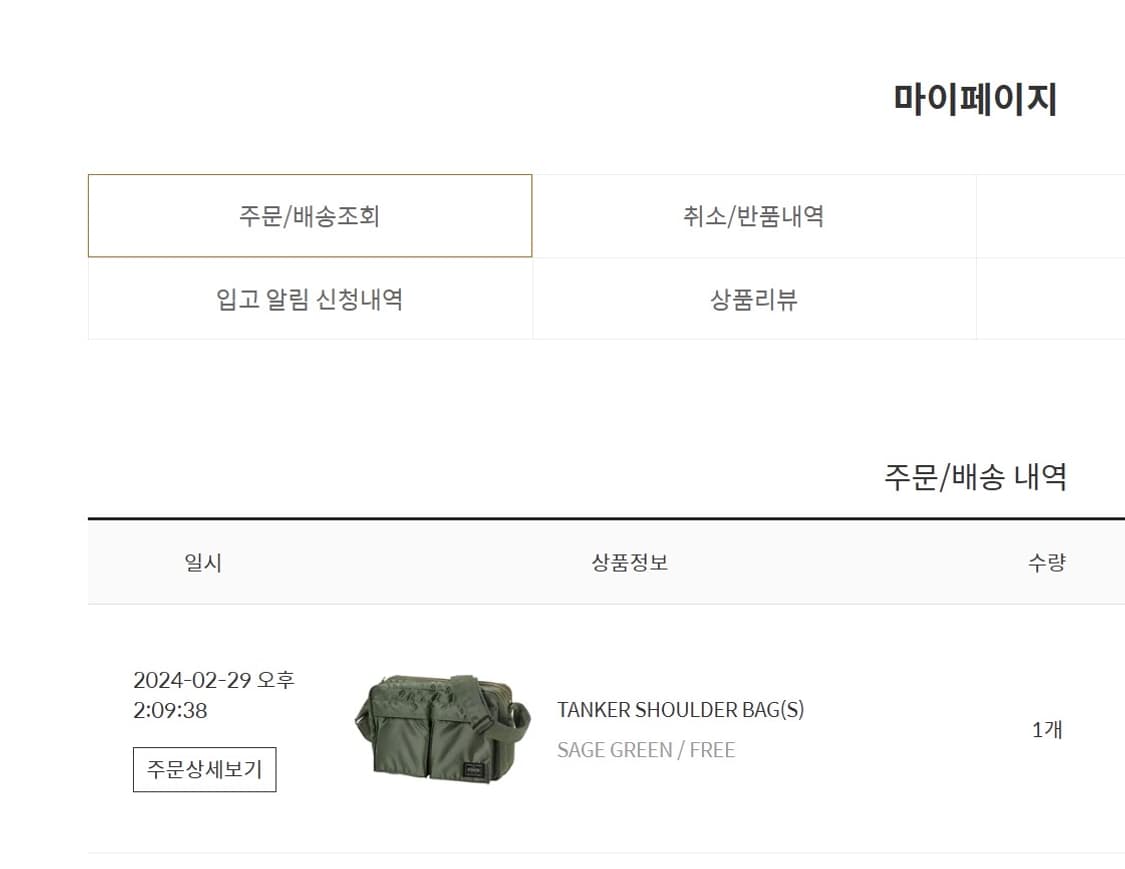Open the 취소/반품내역 tab
Image resolution: width=1125 pixels, height=869 pixels.
coord(754,215)
